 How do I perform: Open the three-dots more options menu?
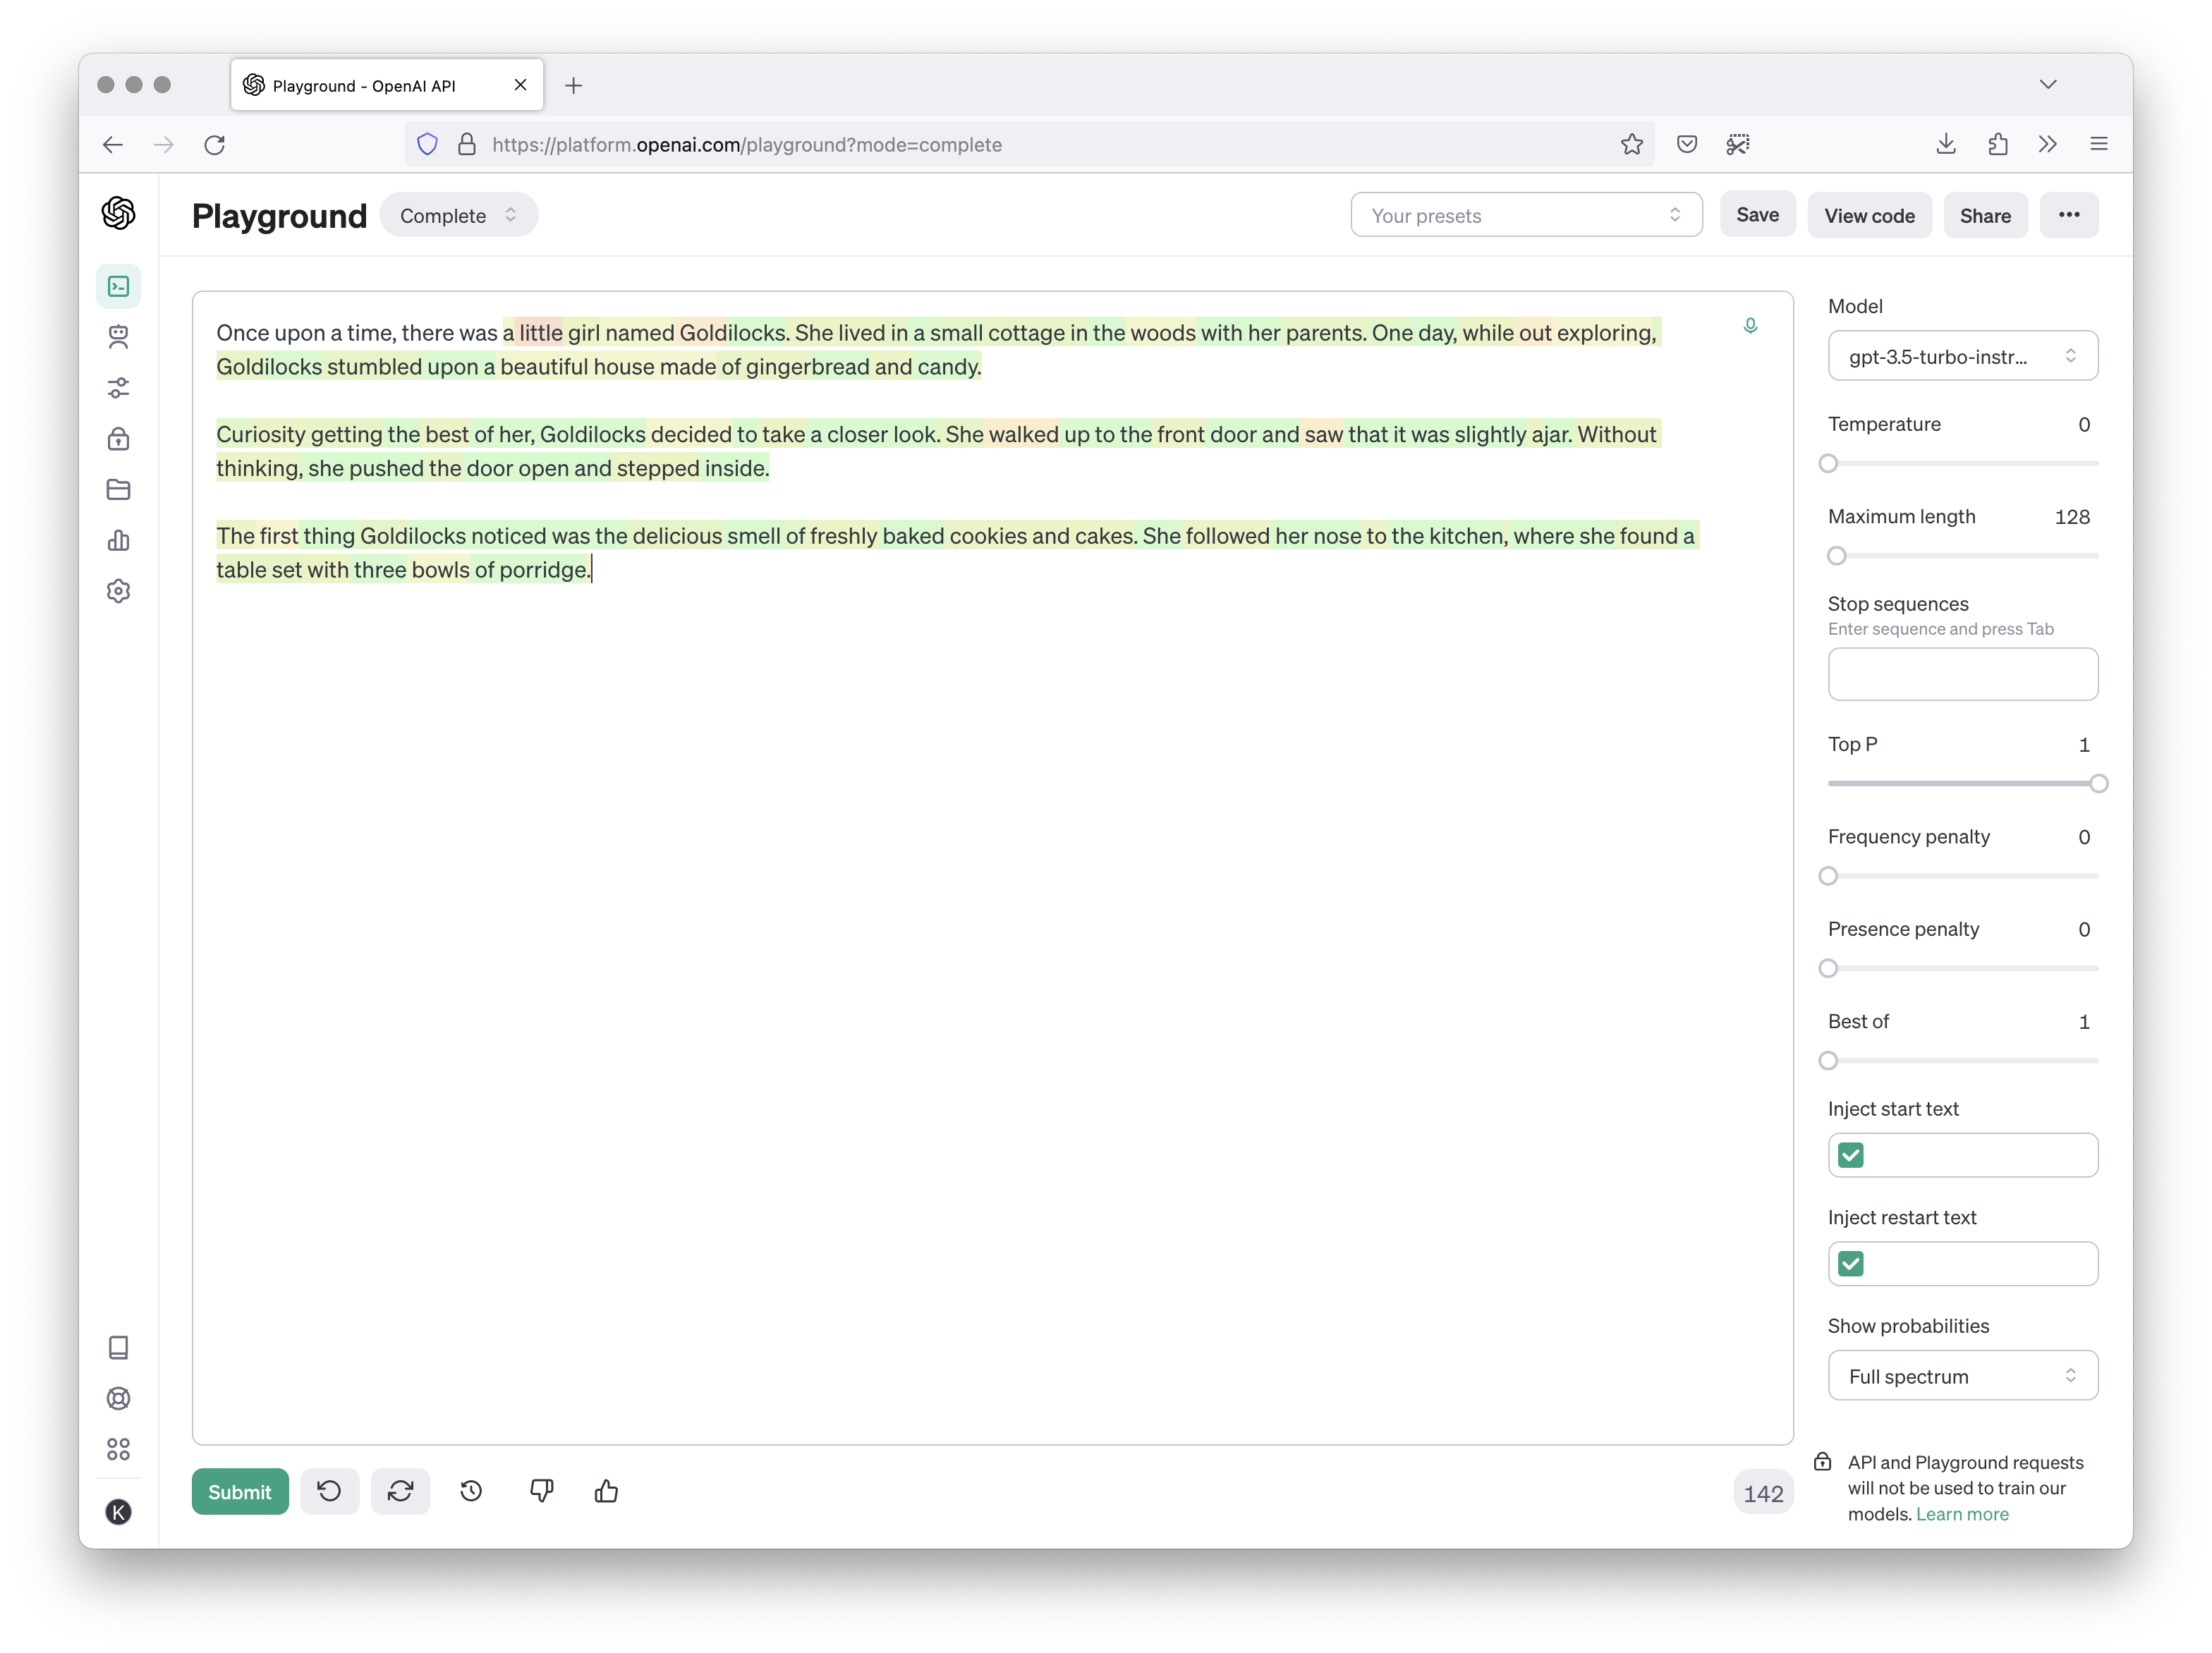tap(2068, 215)
